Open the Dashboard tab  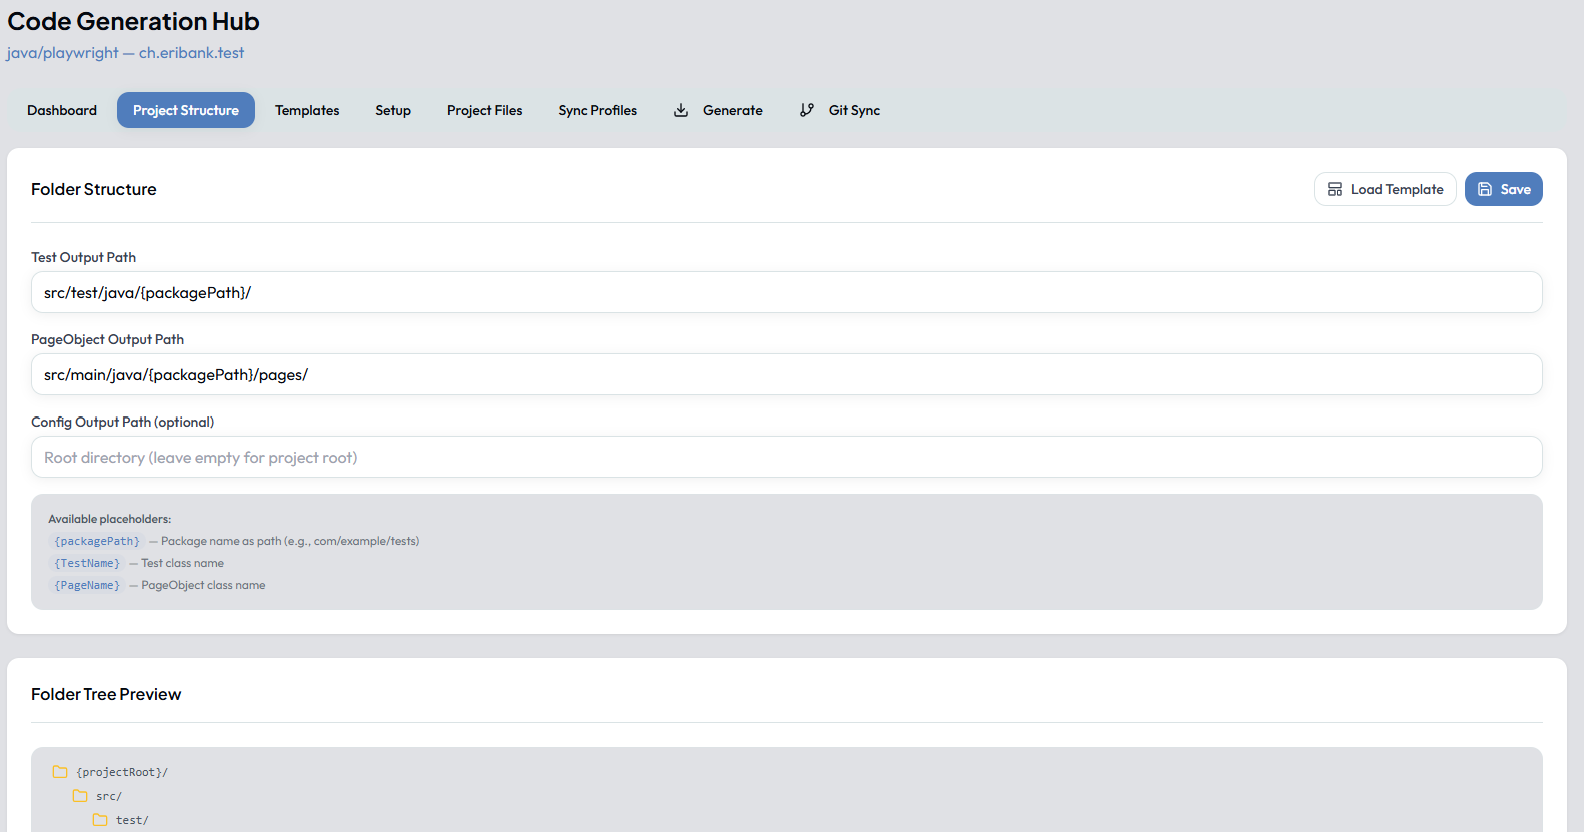click(x=62, y=110)
